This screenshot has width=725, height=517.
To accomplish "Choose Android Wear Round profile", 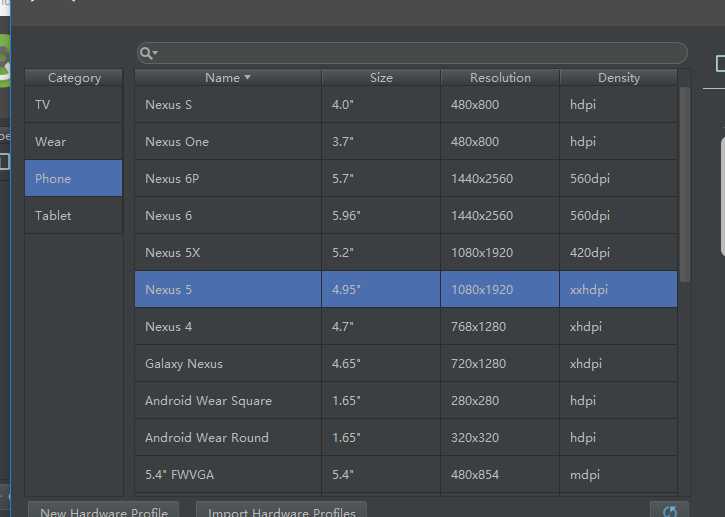I will (x=406, y=437).
